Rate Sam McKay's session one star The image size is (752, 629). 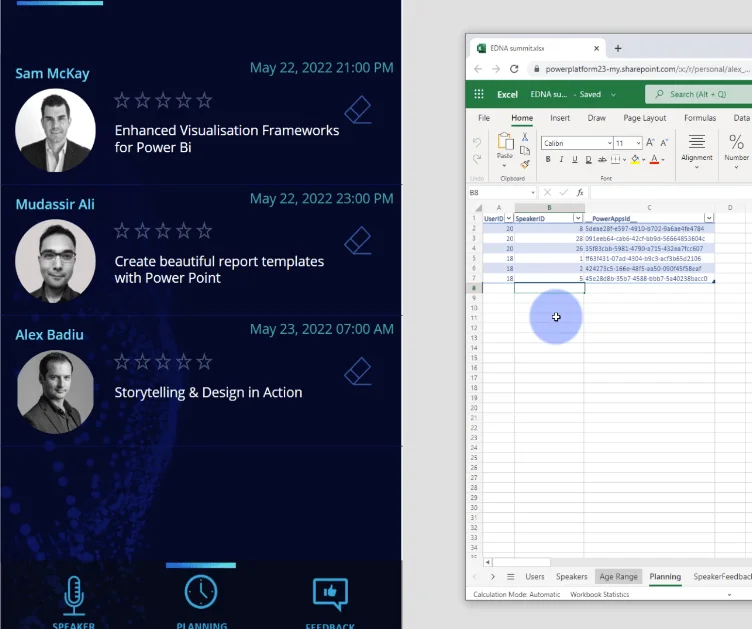coord(122,100)
